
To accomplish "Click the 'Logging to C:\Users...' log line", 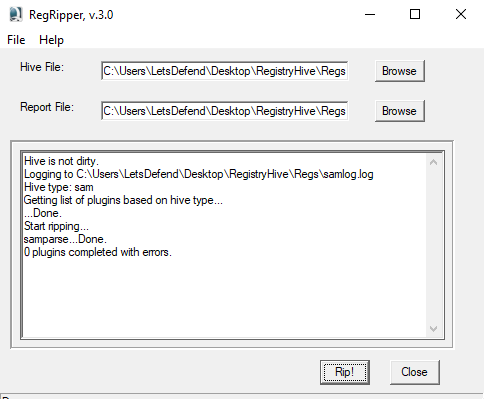I will (199, 174).
